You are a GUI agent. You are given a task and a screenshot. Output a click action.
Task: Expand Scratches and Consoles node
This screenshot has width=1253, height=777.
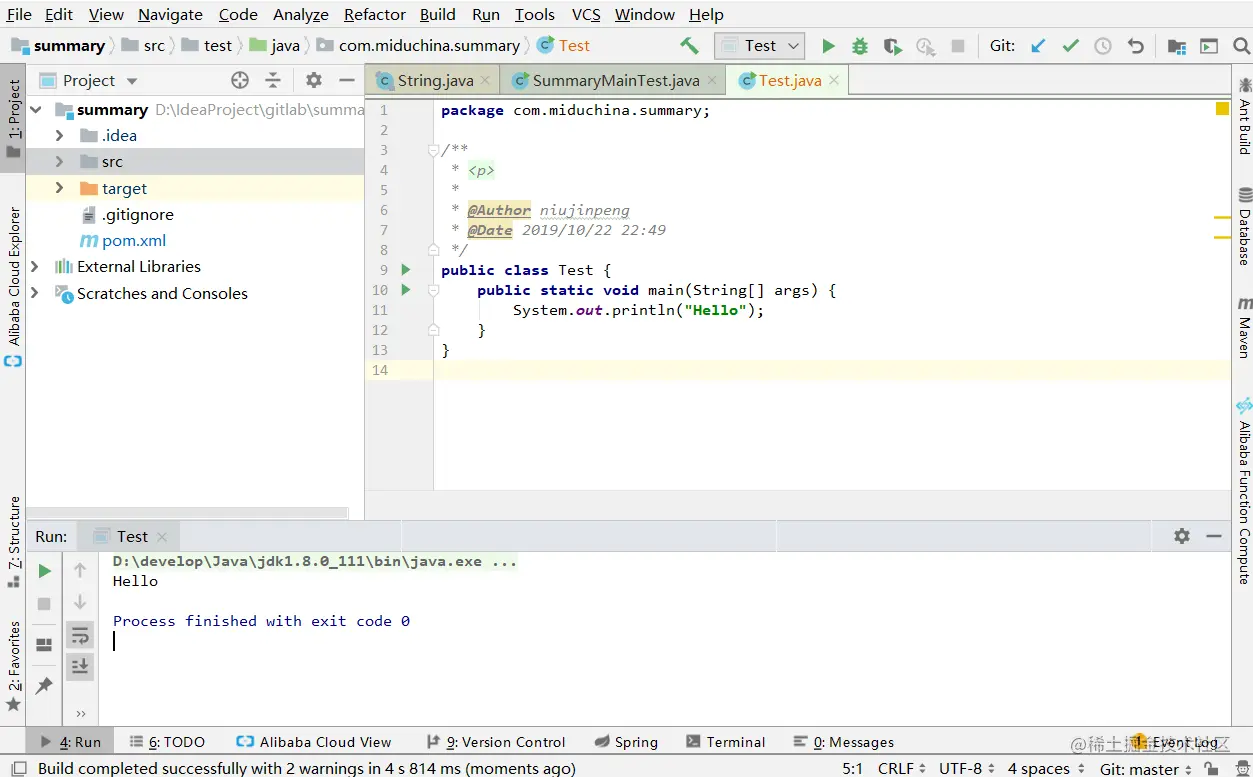36,293
